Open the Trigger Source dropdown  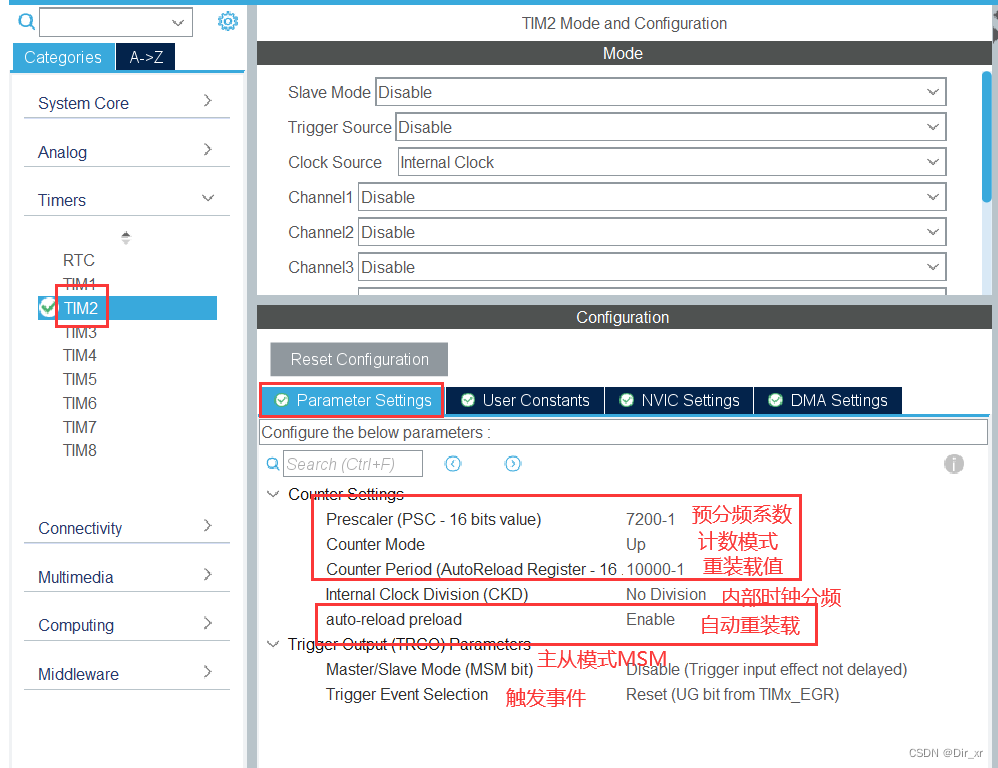point(671,127)
